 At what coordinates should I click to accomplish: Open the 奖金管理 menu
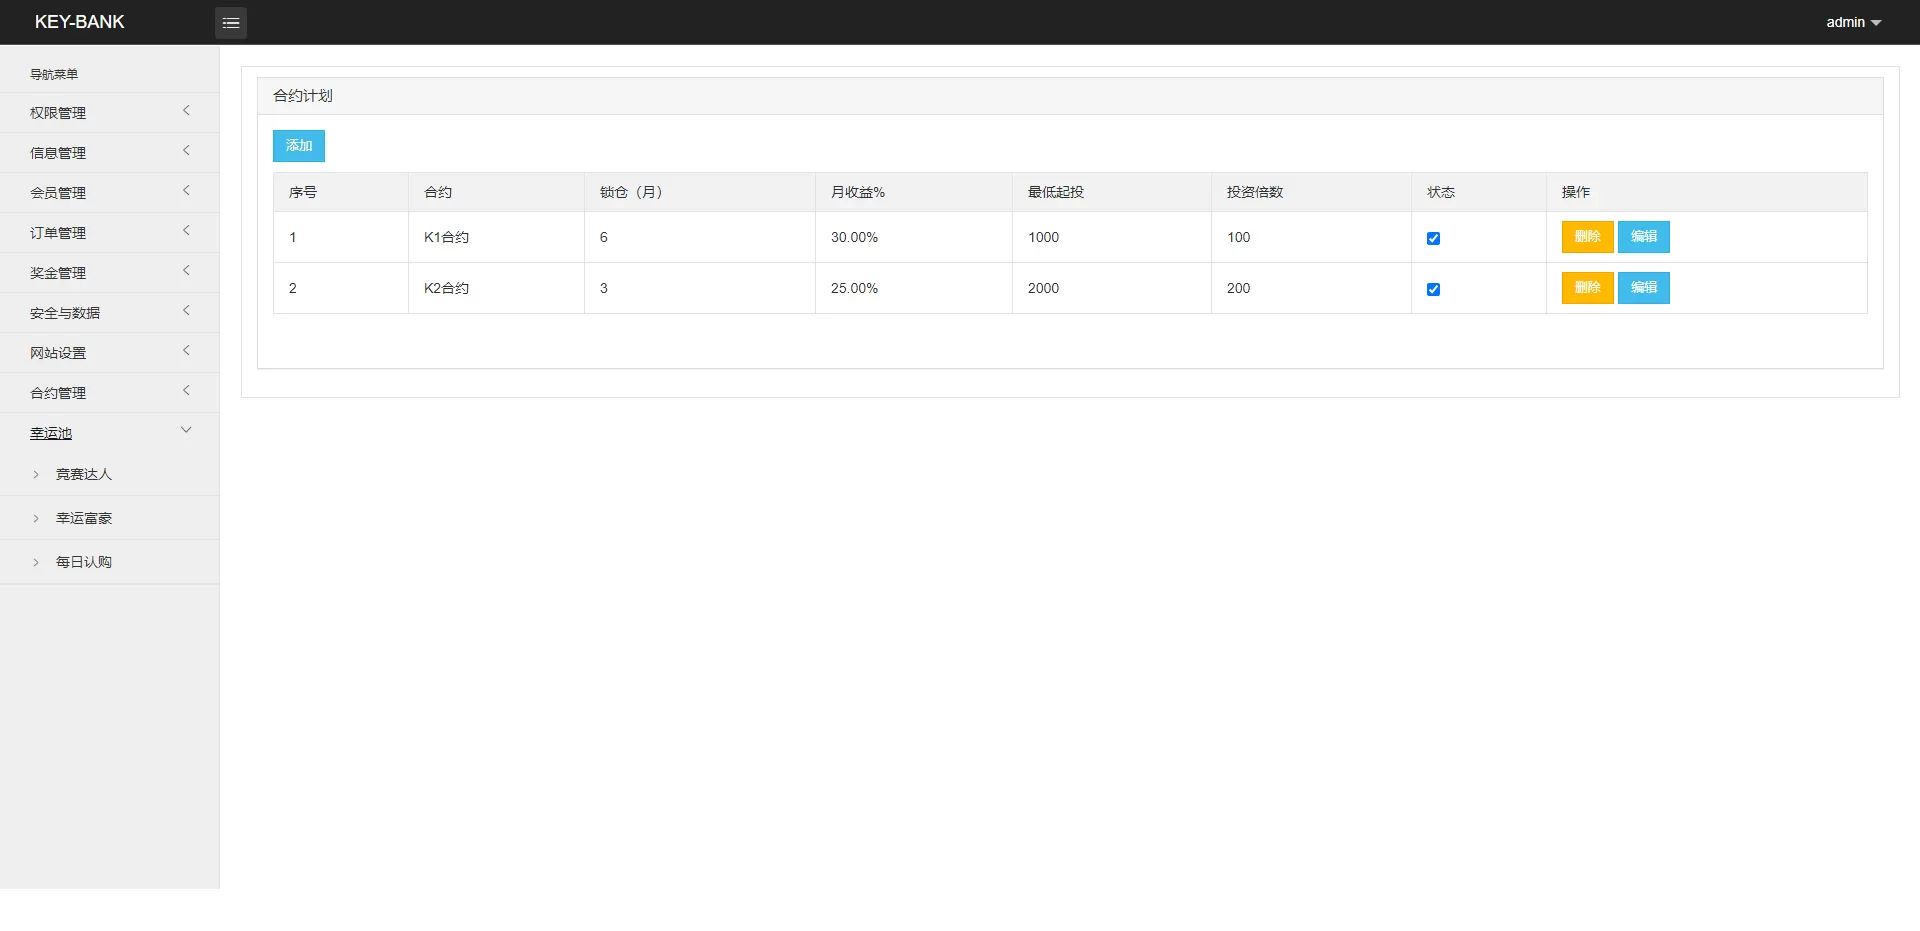point(58,273)
